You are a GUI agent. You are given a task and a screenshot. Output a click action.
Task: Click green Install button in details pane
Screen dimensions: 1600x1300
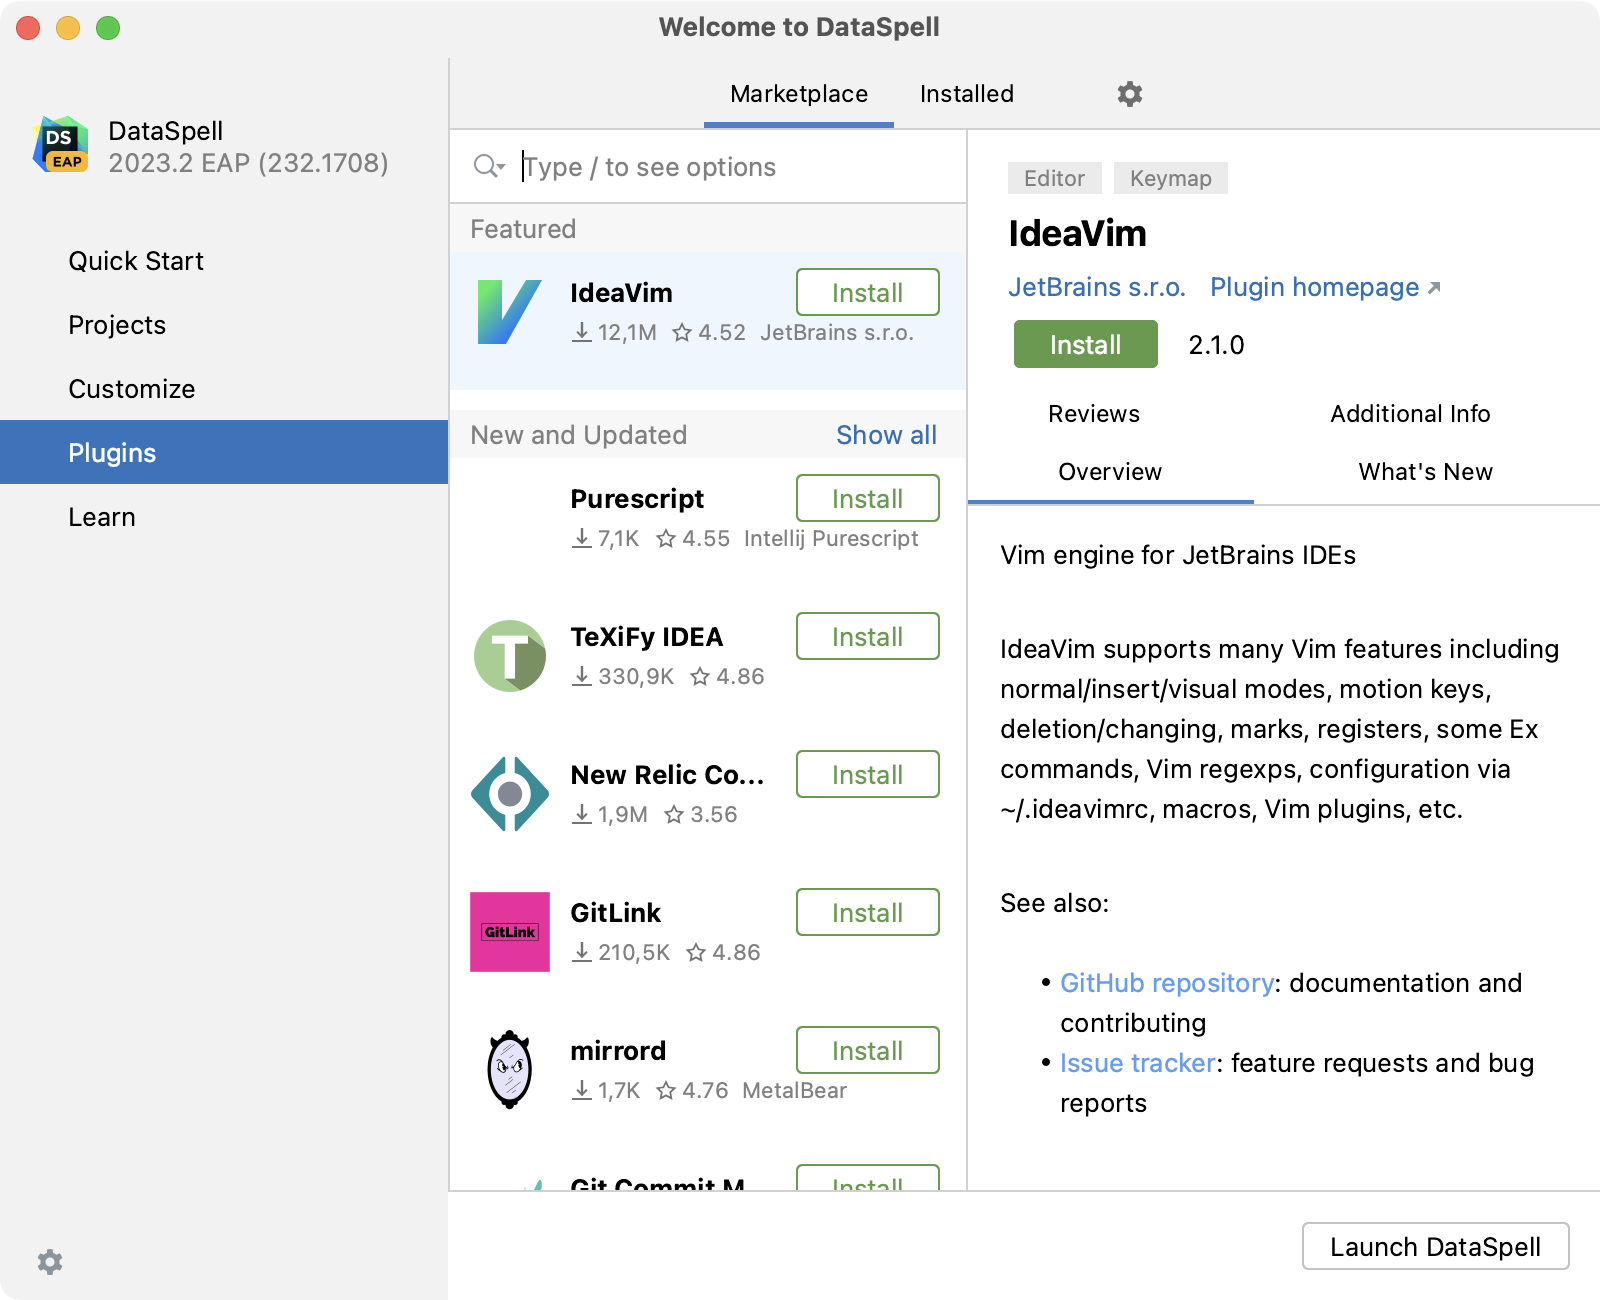point(1086,345)
